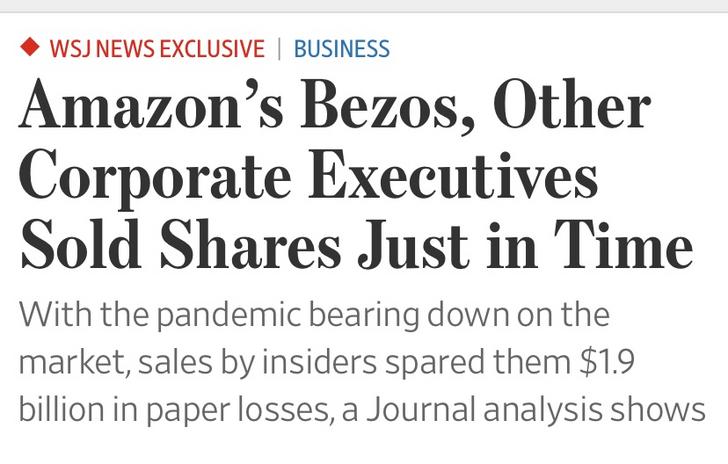Click the word Executives in the headline

pyautogui.click(x=453, y=175)
